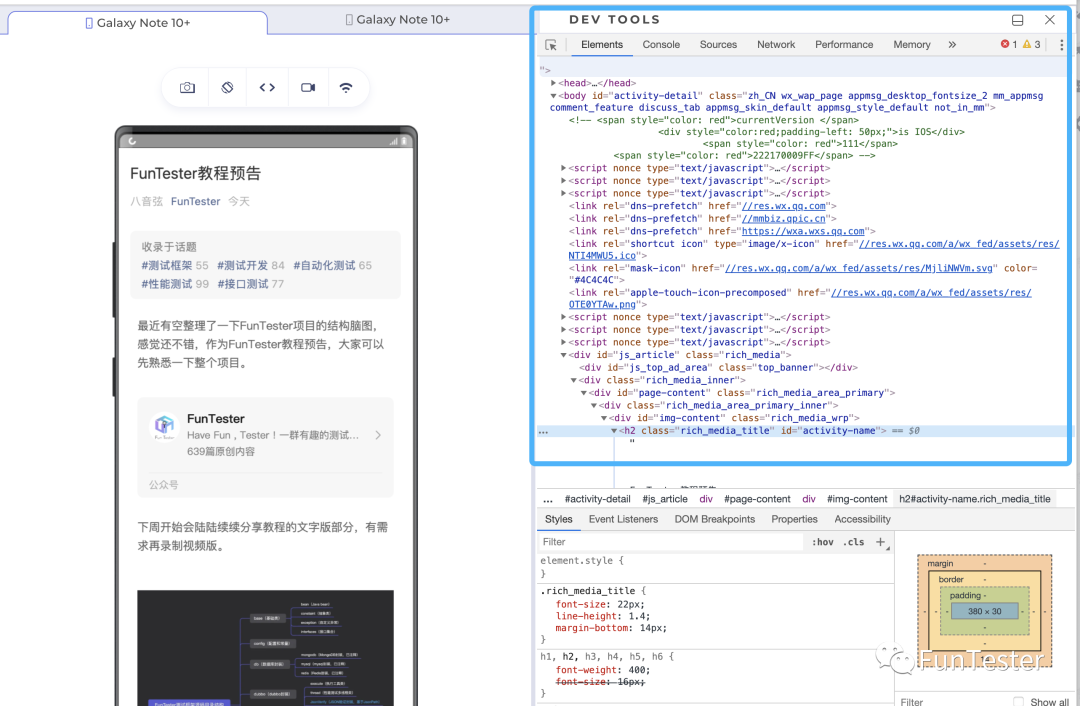
Task: Open the mind map image in the article
Action: point(265,647)
